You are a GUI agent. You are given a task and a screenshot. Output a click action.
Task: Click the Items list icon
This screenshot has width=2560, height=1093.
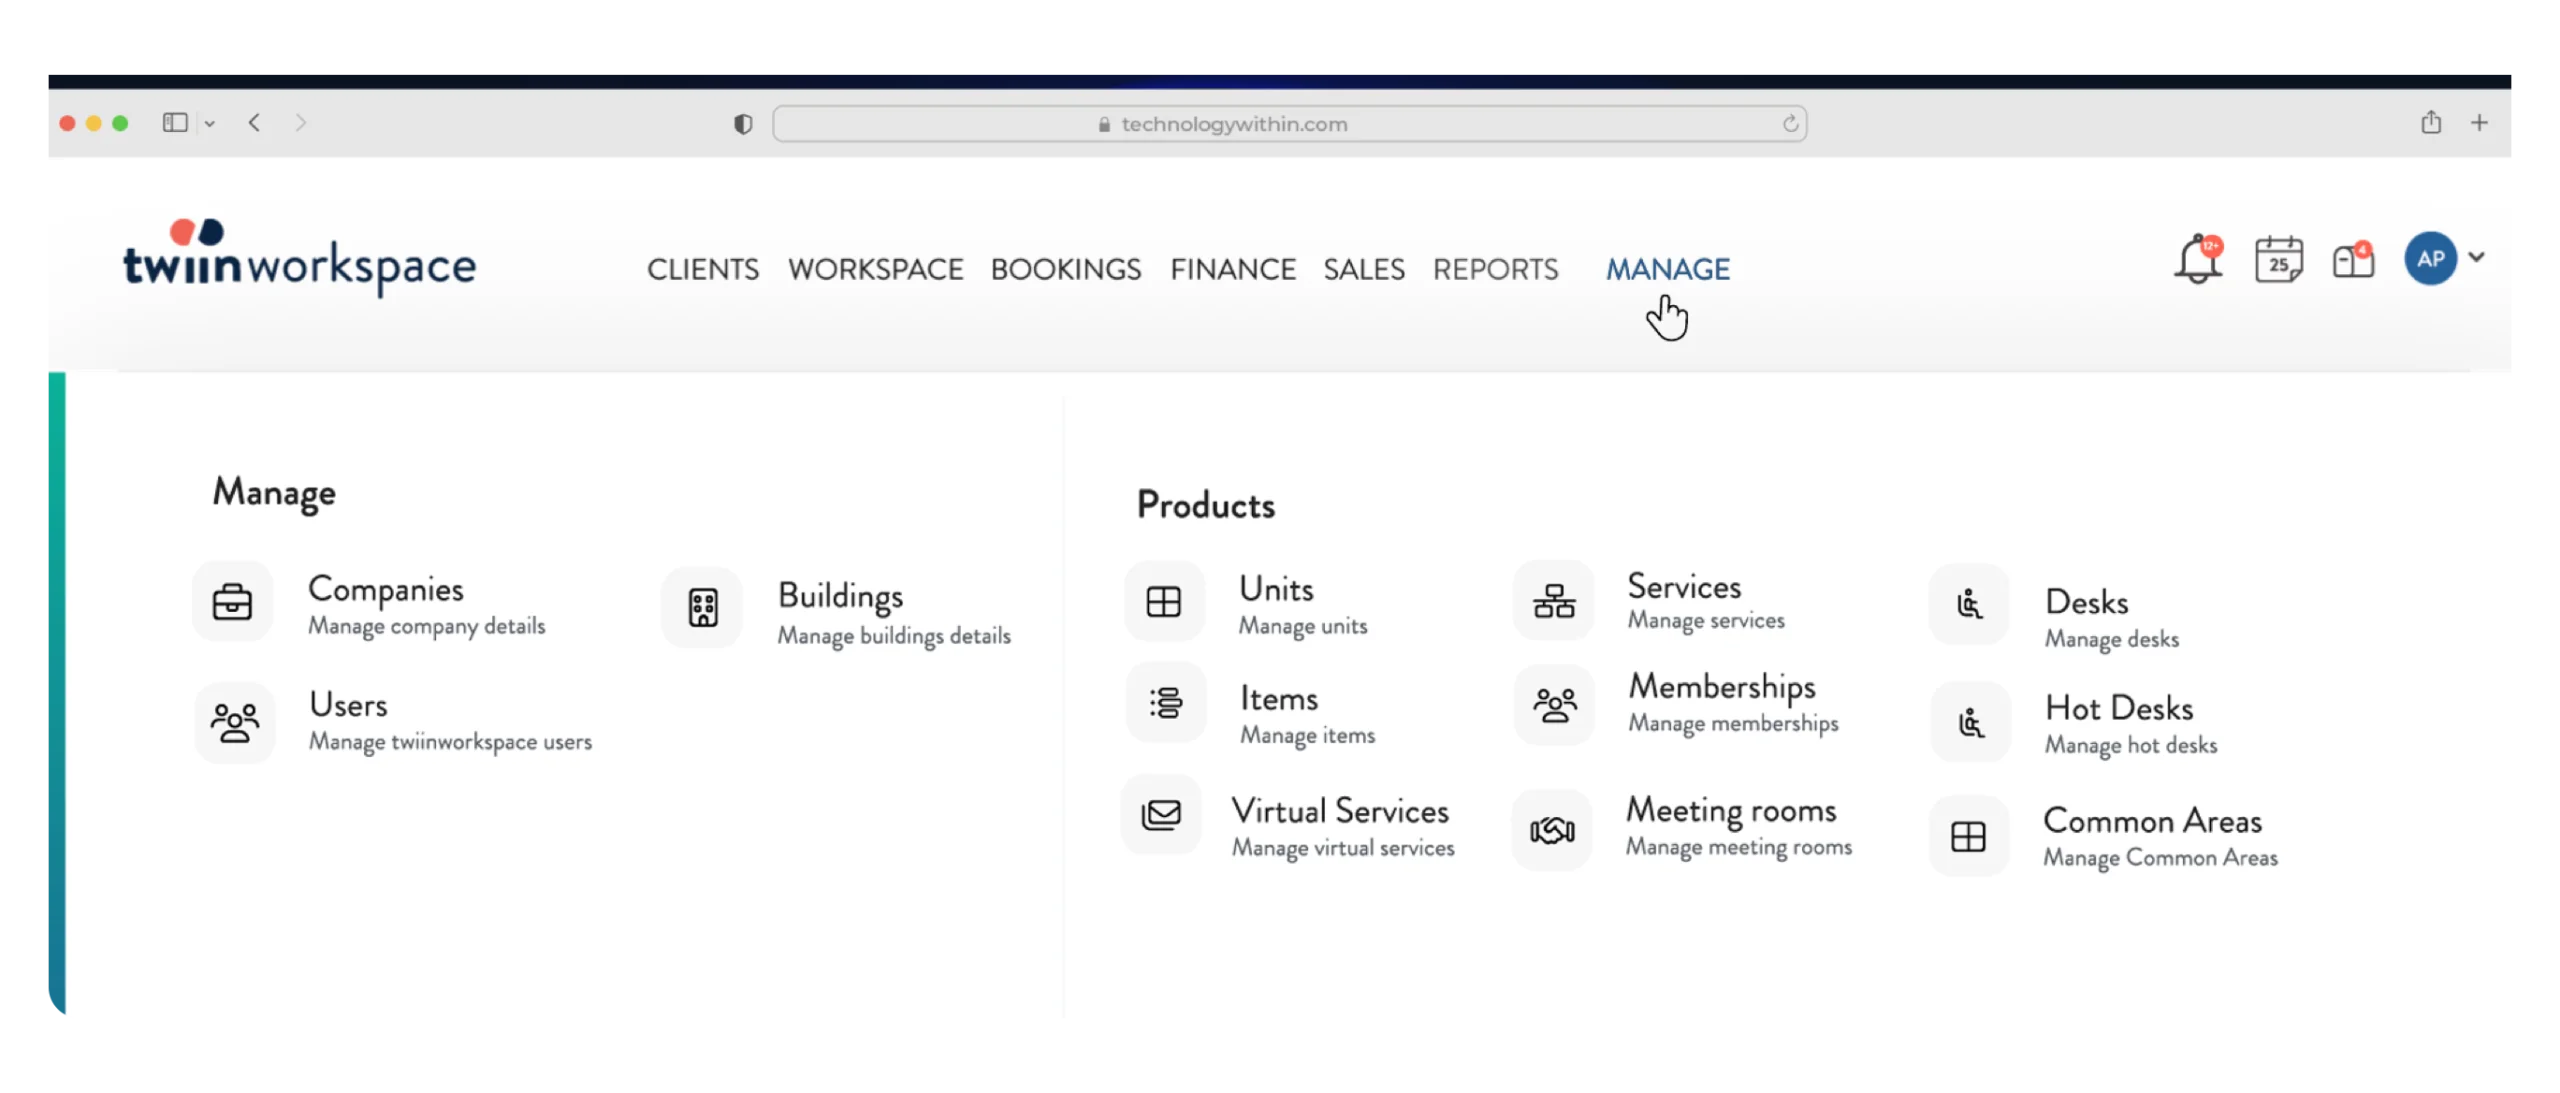click(1166, 703)
